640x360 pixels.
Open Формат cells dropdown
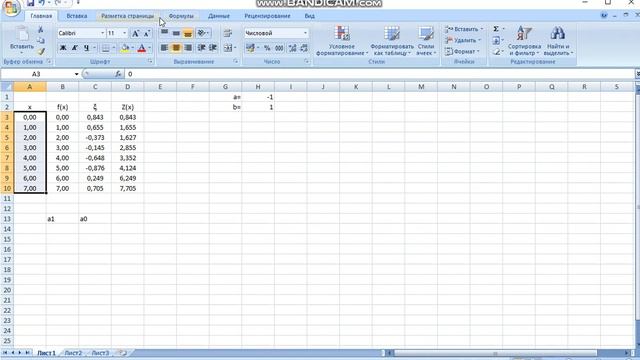462,51
